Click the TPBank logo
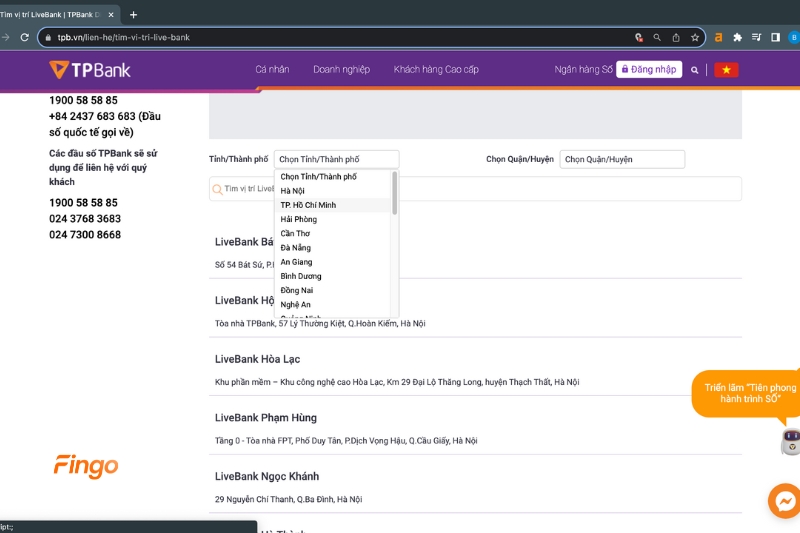 pyautogui.click(x=90, y=70)
